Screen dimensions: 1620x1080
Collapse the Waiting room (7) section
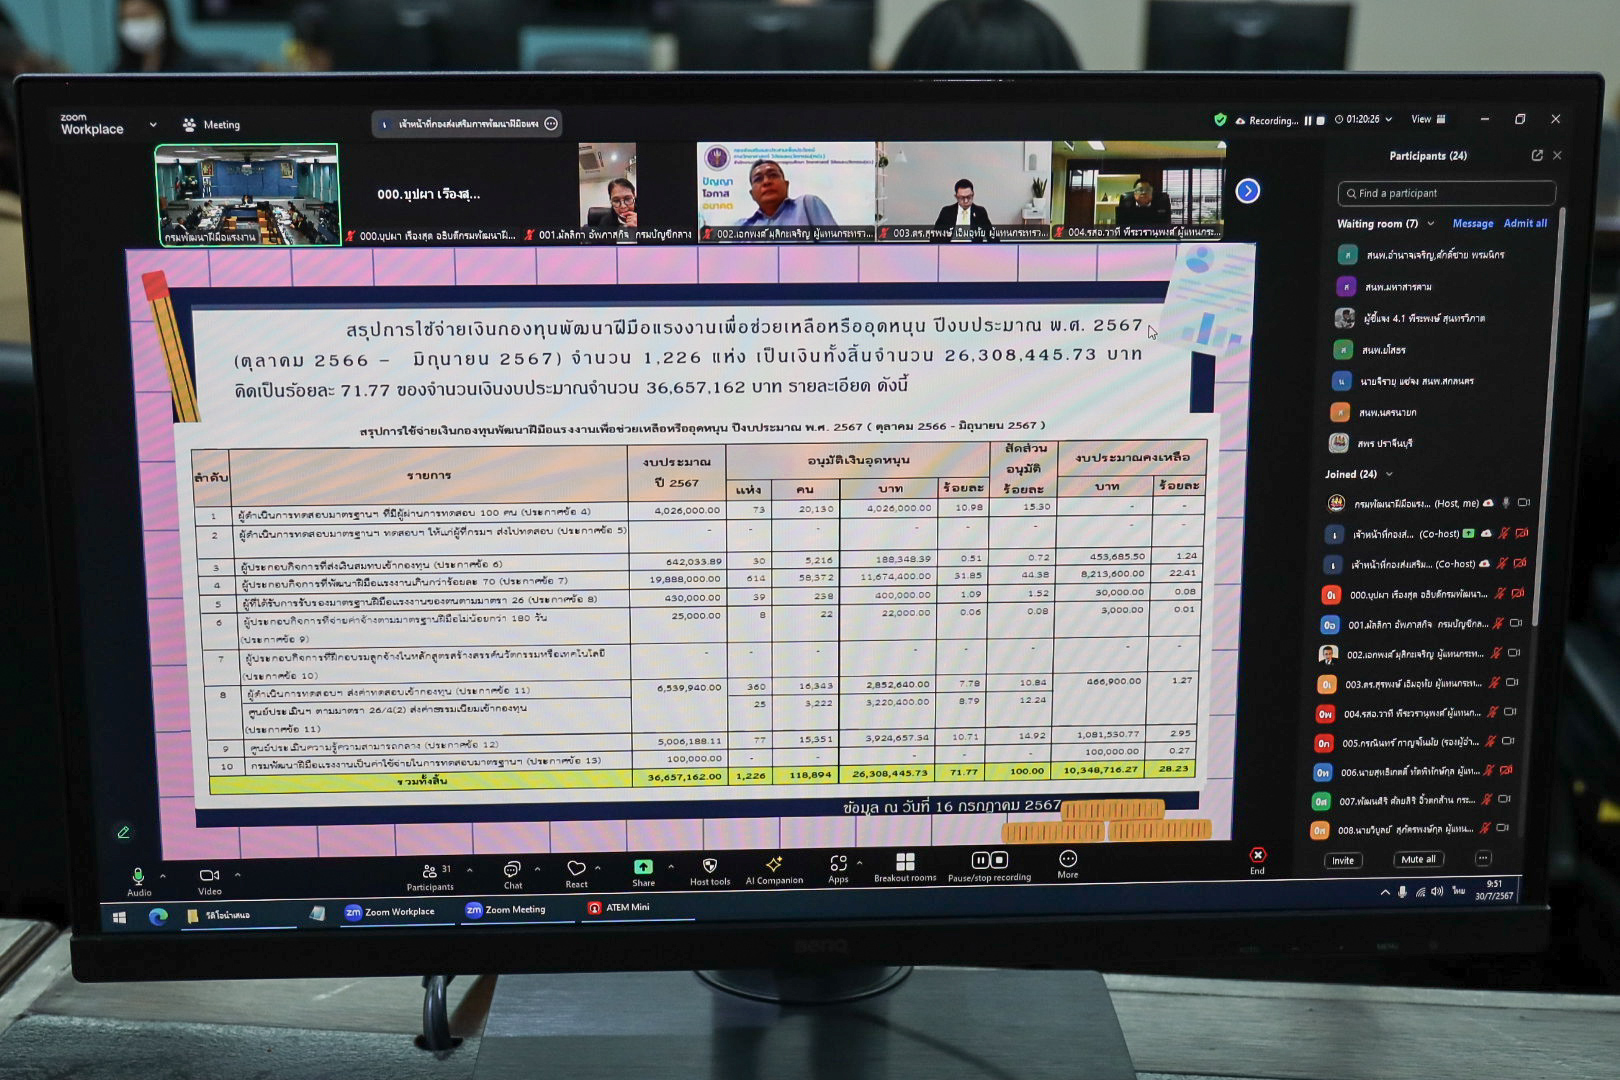coord(1431,224)
